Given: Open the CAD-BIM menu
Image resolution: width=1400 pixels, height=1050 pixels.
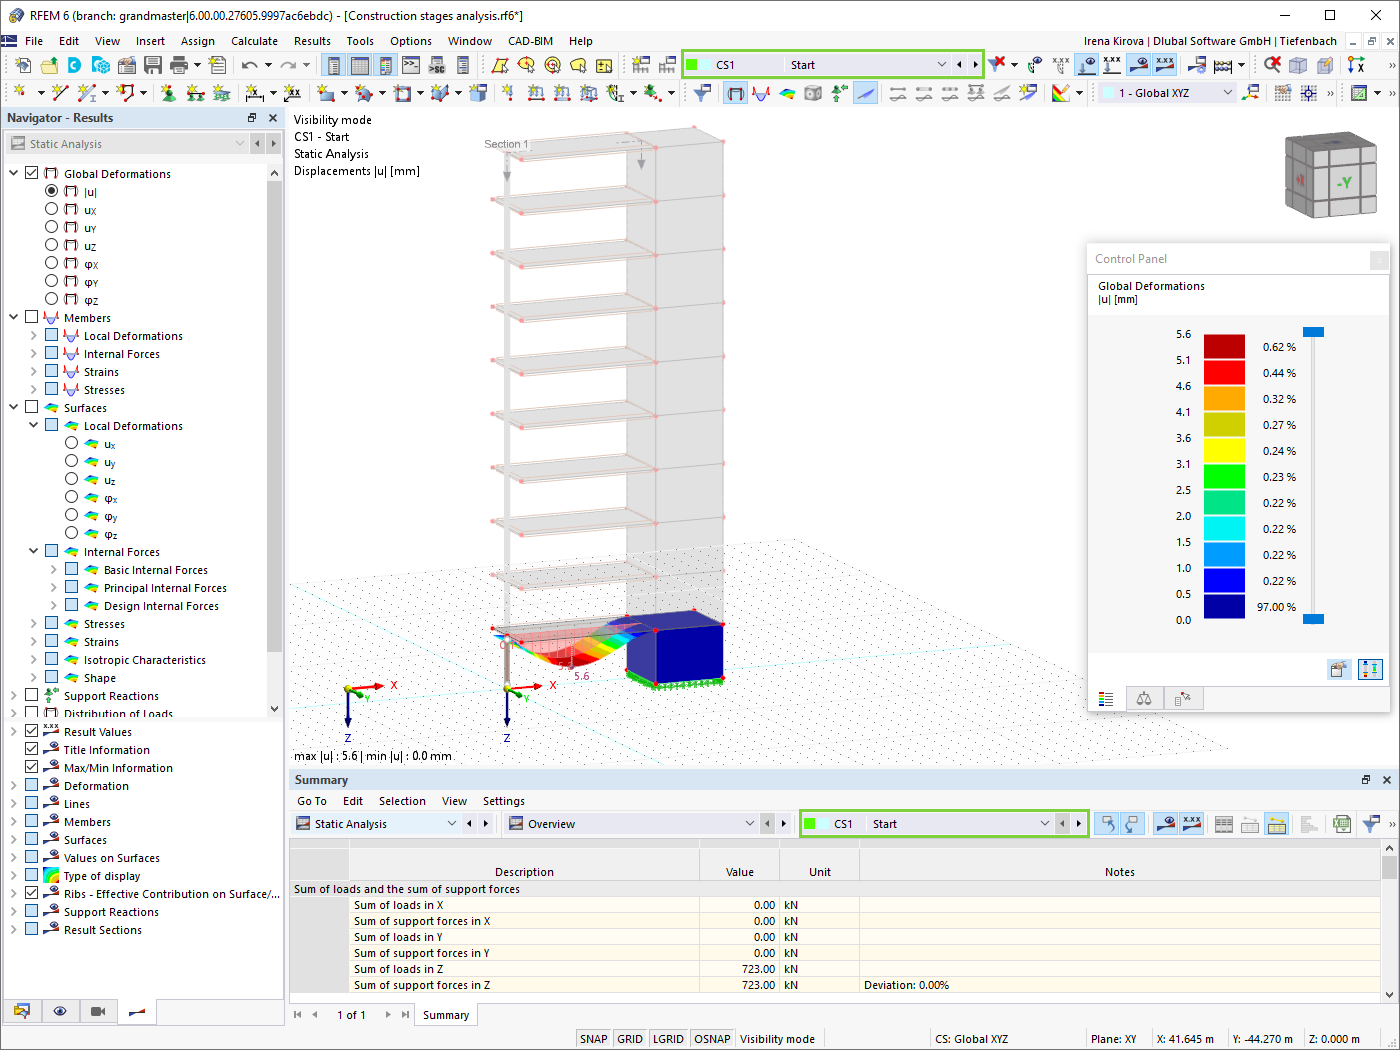Looking at the screenshot, I should (530, 41).
